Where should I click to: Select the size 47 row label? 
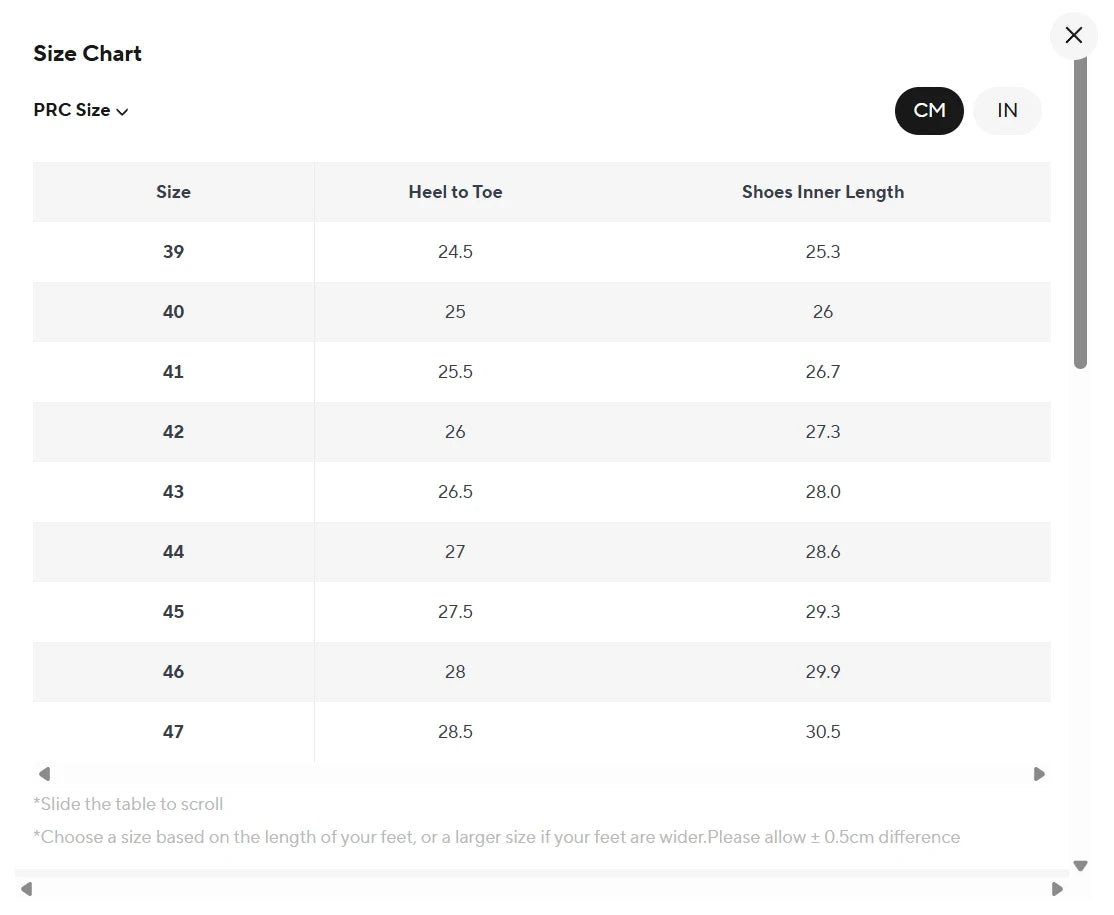pyautogui.click(x=173, y=732)
